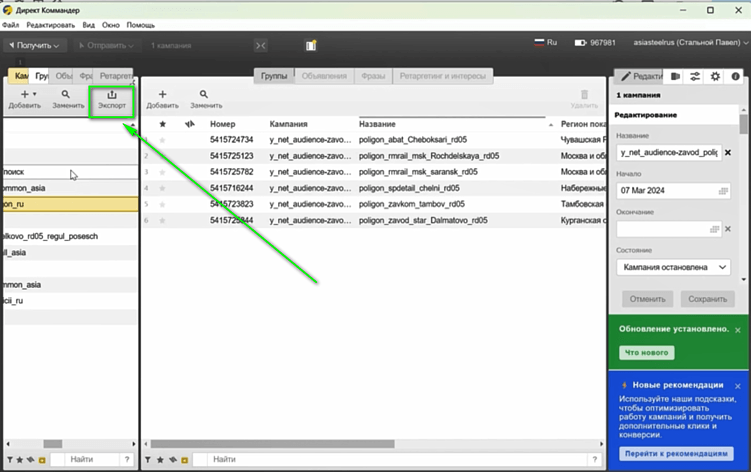Click star filter icon under groups table
Screen dimensions: 751x472
coord(160,460)
